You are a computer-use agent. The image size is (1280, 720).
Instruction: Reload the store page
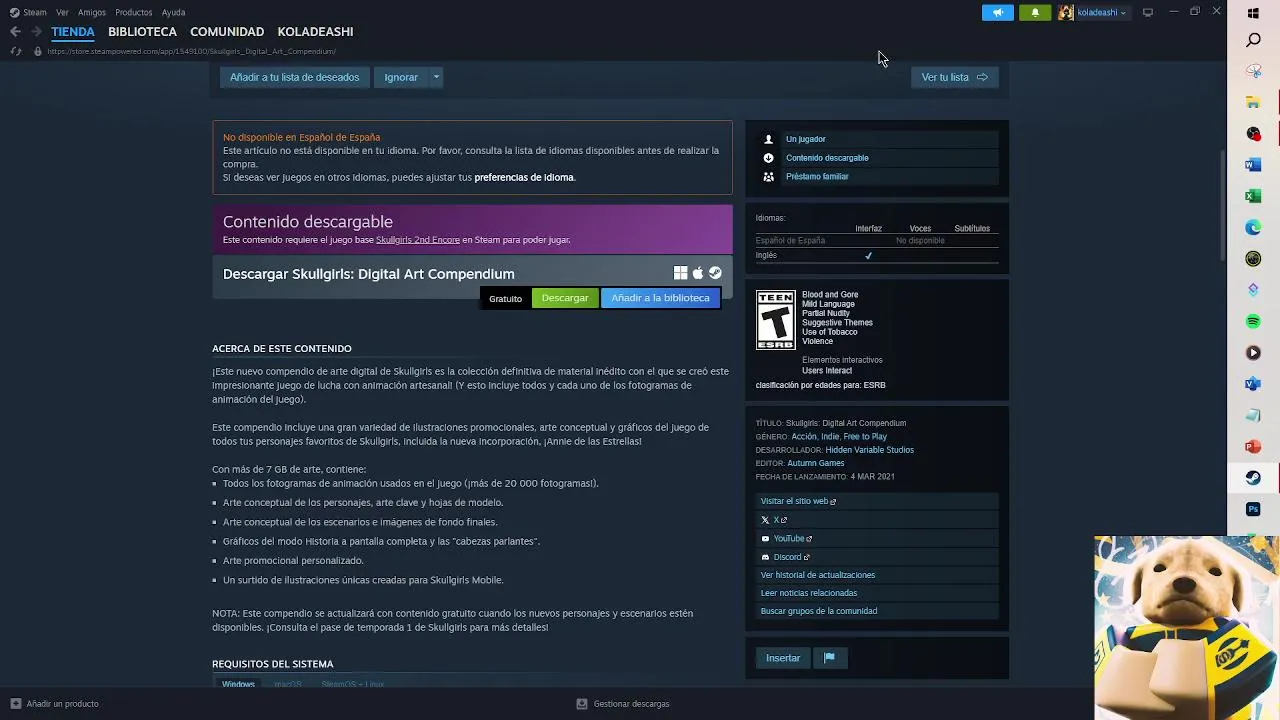(15, 51)
